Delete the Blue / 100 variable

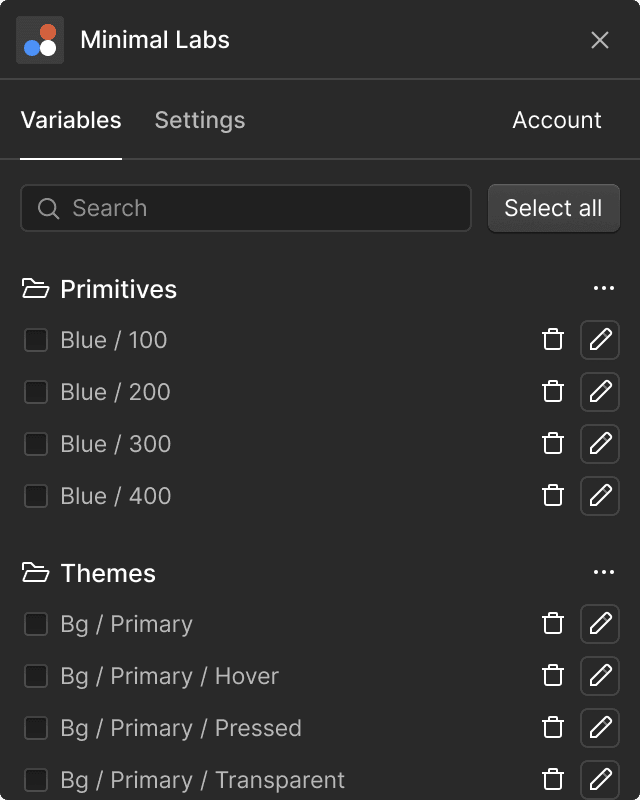point(553,340)
